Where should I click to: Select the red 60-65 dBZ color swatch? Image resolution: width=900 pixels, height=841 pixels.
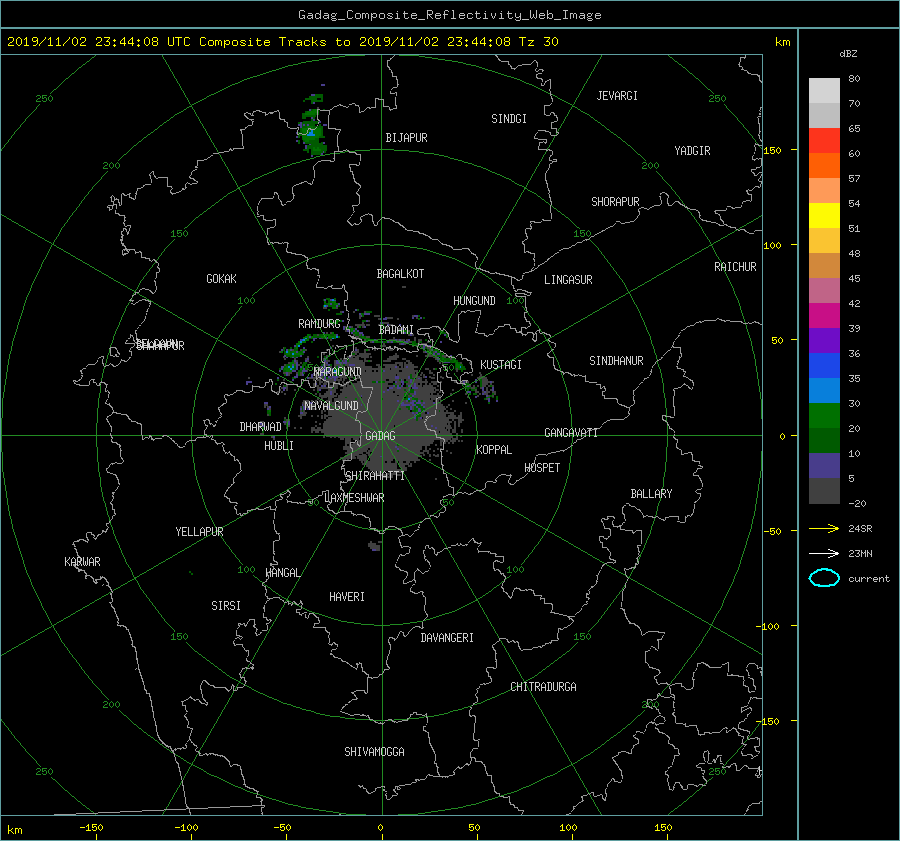pos(824,140)
